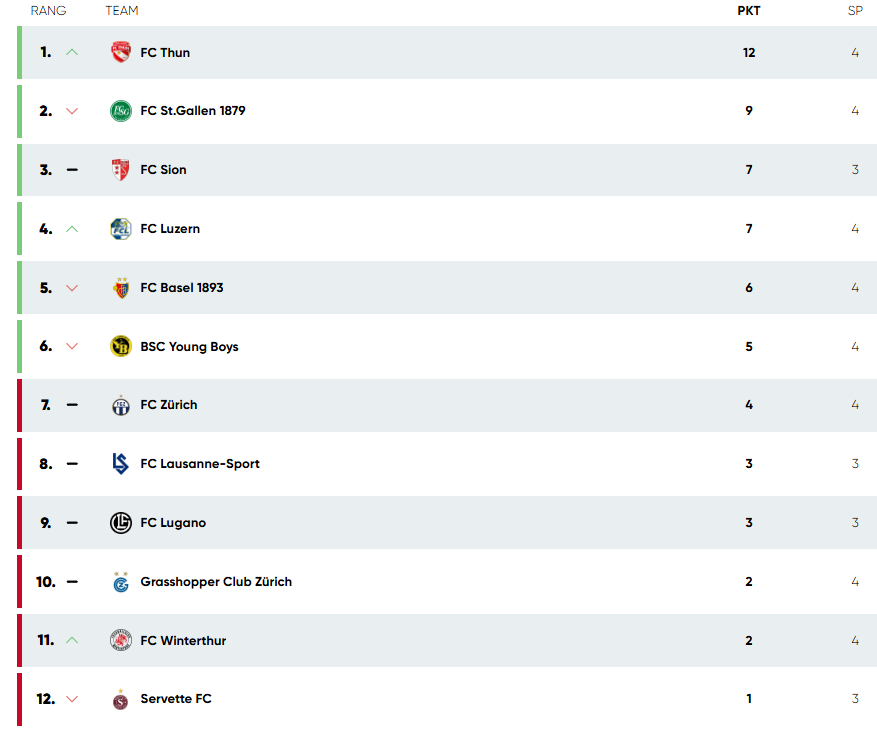Click the RANG column header
The image size is (877, 730).
click(48, 11)
